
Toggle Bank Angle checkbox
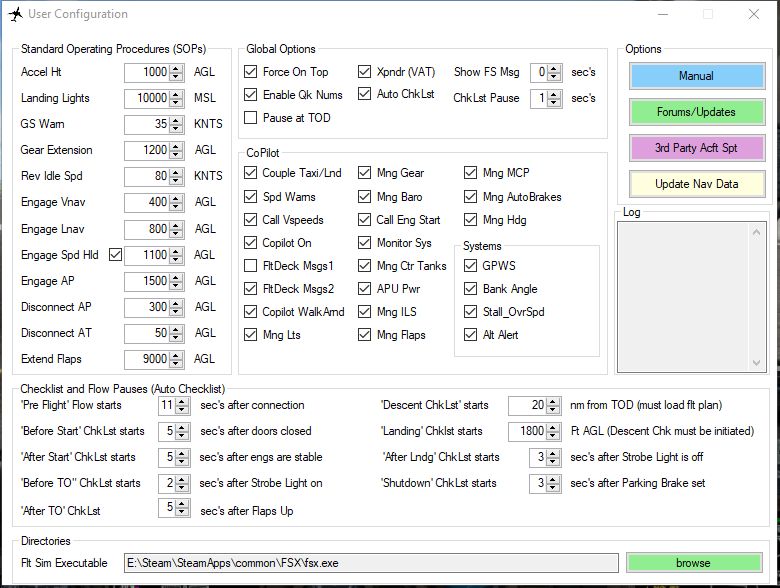471,289
